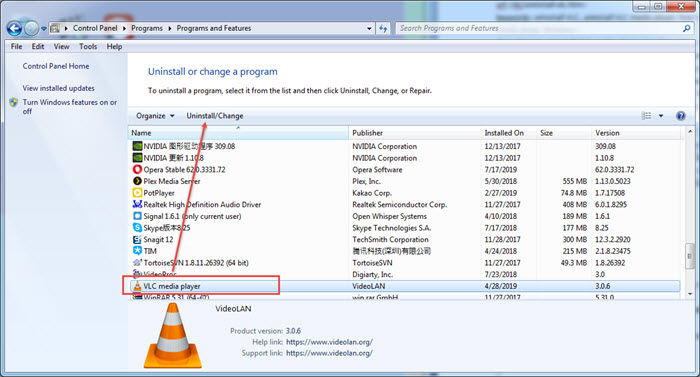Open the Support link videolan.org URL
The image size is (700, 377).
tap(329, 353)
